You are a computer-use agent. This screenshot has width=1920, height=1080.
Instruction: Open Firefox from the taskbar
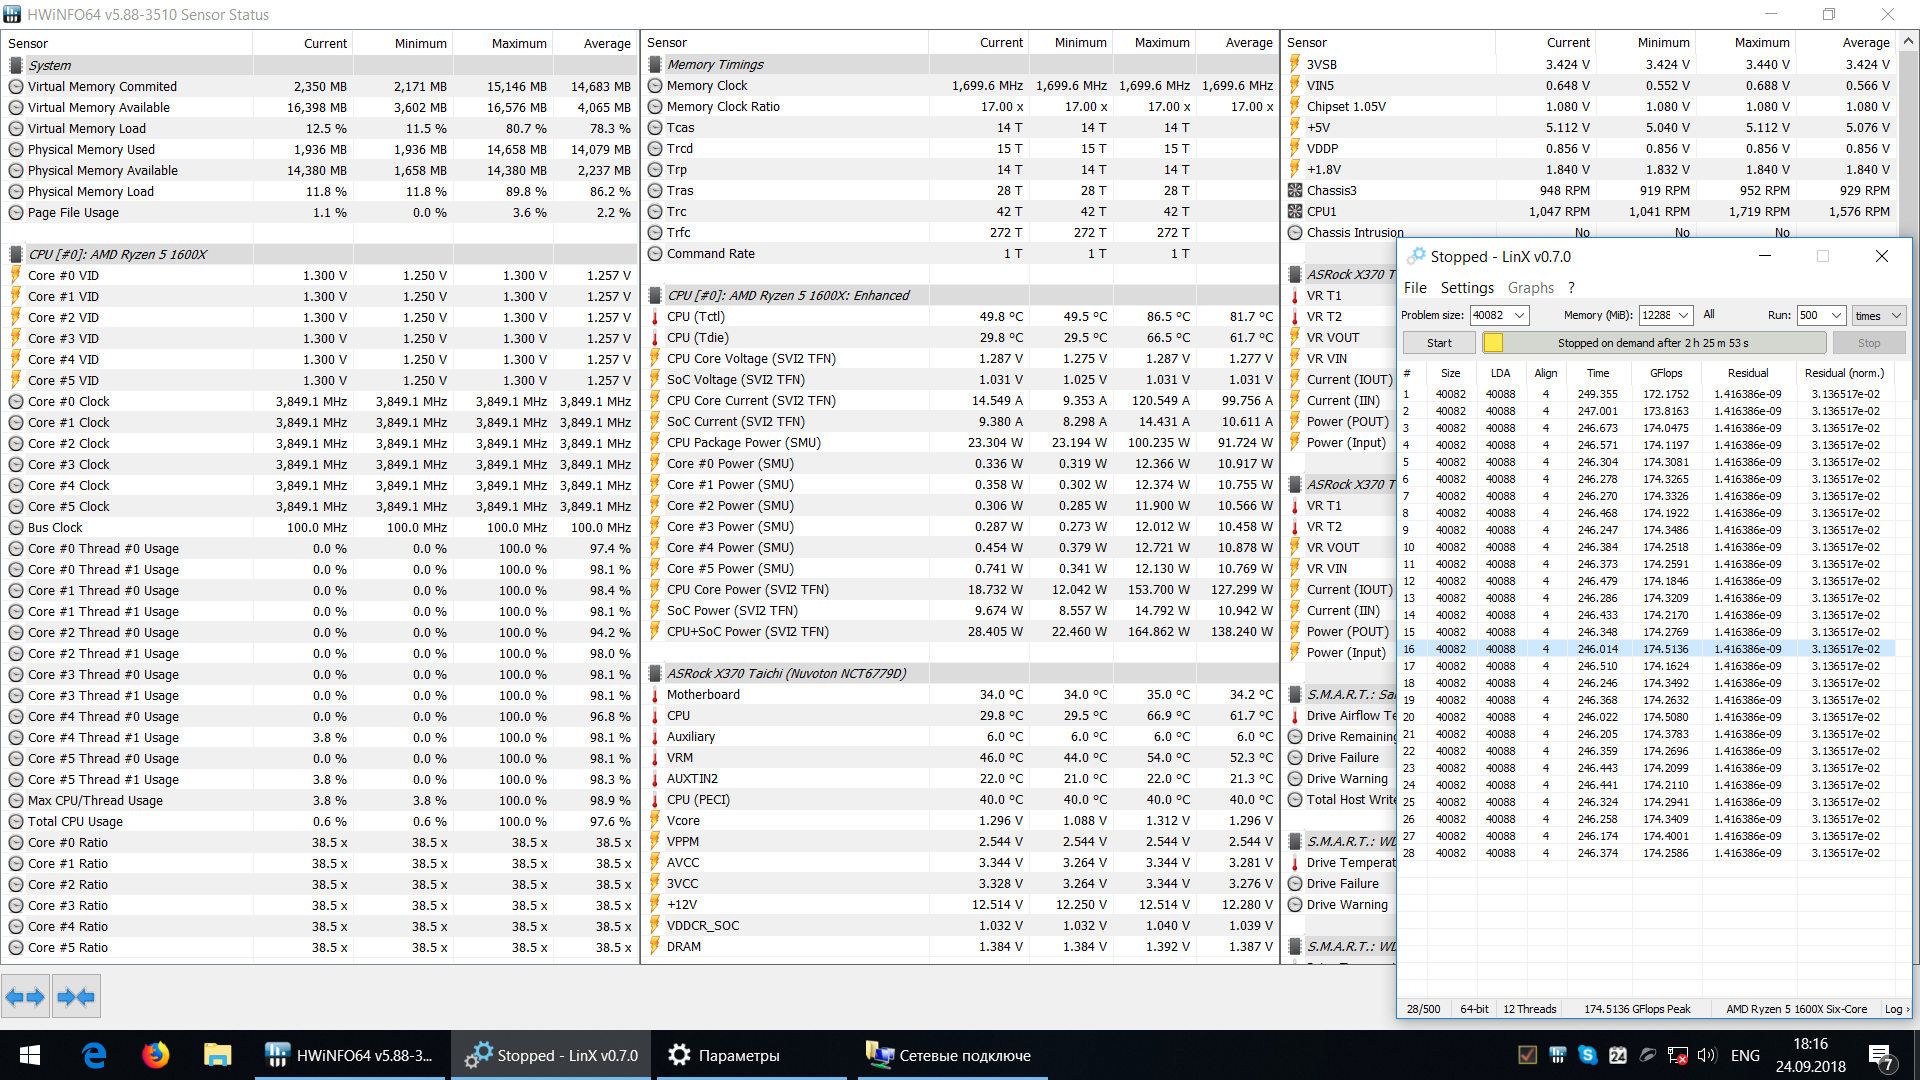click(x=155, y=1055)
